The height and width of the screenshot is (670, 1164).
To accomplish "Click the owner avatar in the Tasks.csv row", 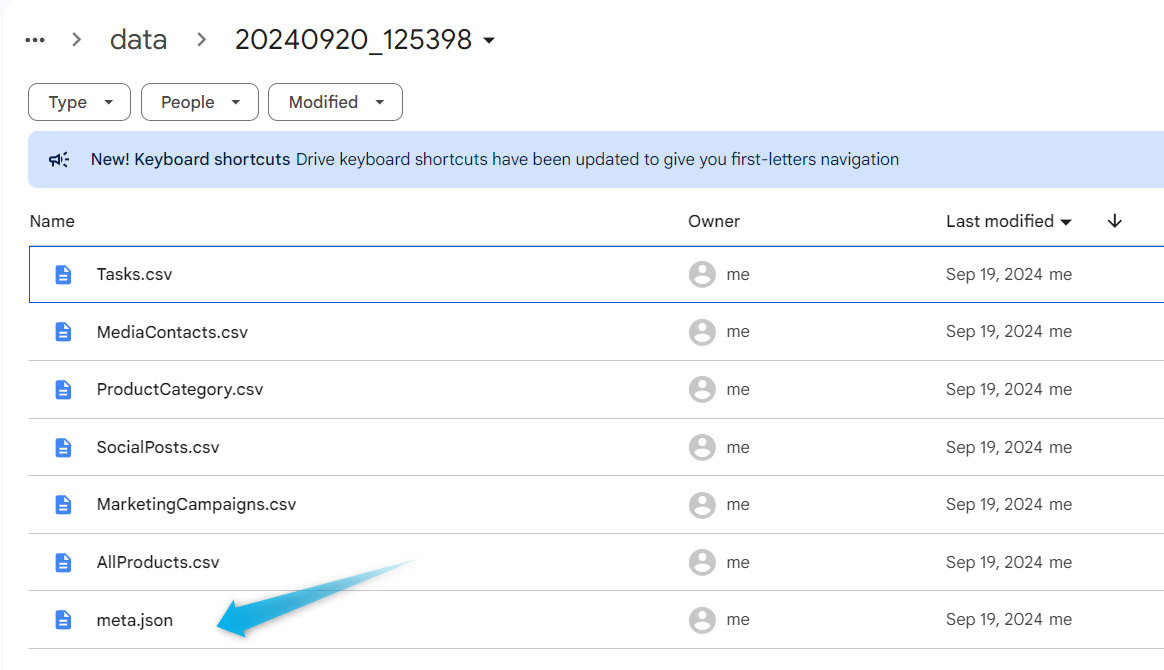I will point(702,274).
